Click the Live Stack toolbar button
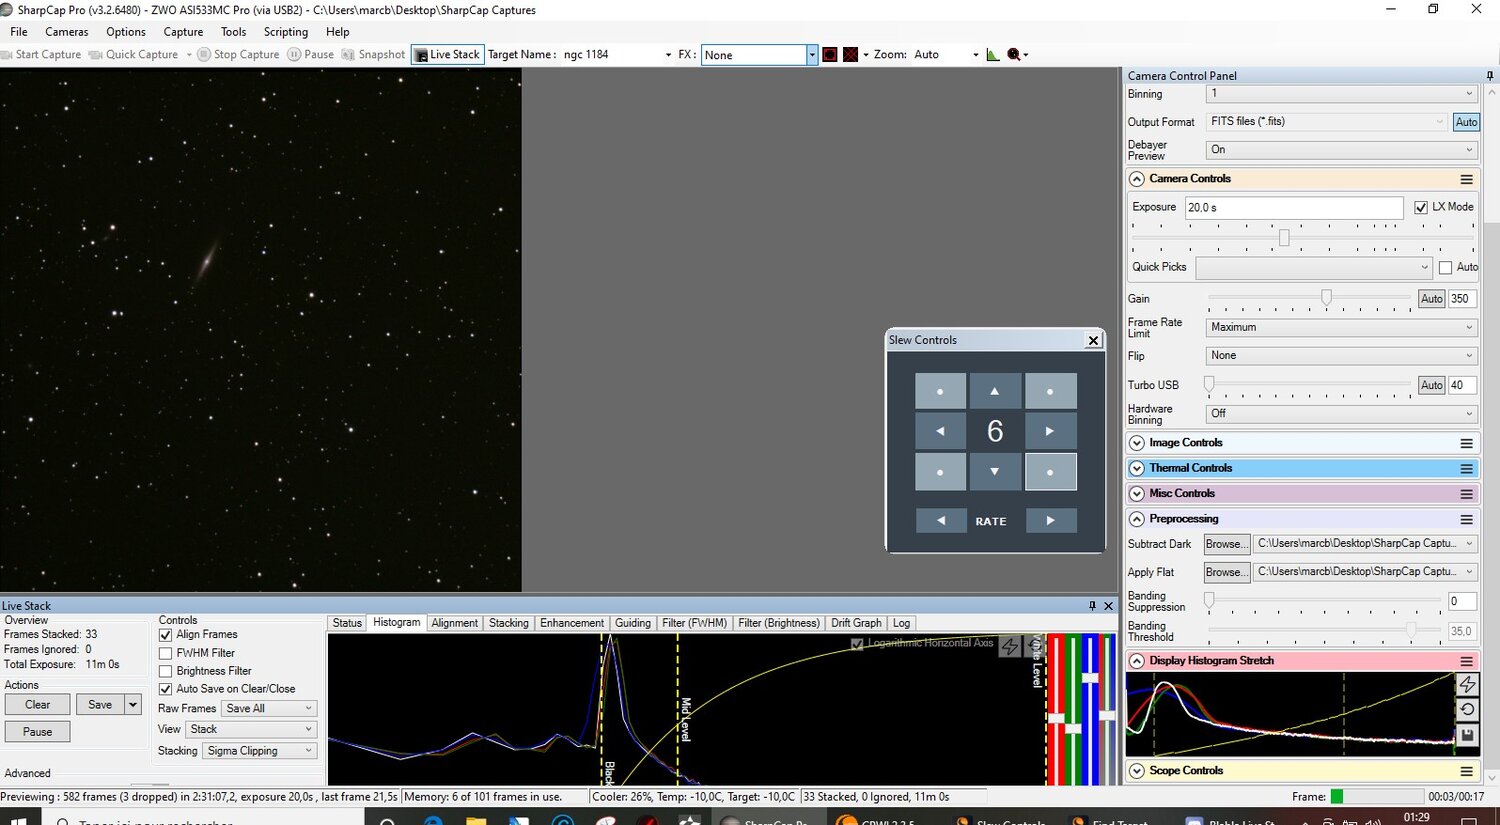This screenshot has width=1500, height=825. click(x=448, y=54)
